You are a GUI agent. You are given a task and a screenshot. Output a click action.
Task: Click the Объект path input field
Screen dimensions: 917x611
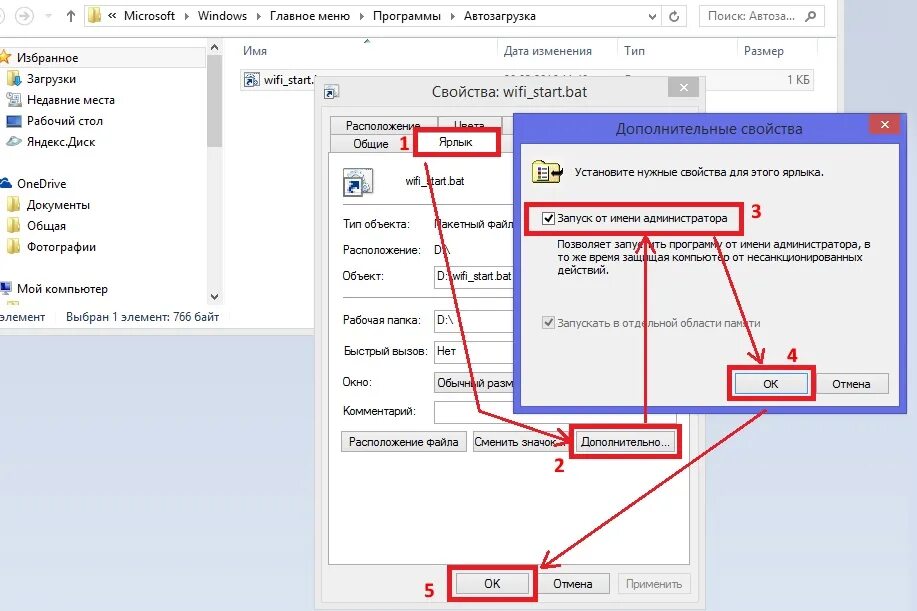click(474, 276)
